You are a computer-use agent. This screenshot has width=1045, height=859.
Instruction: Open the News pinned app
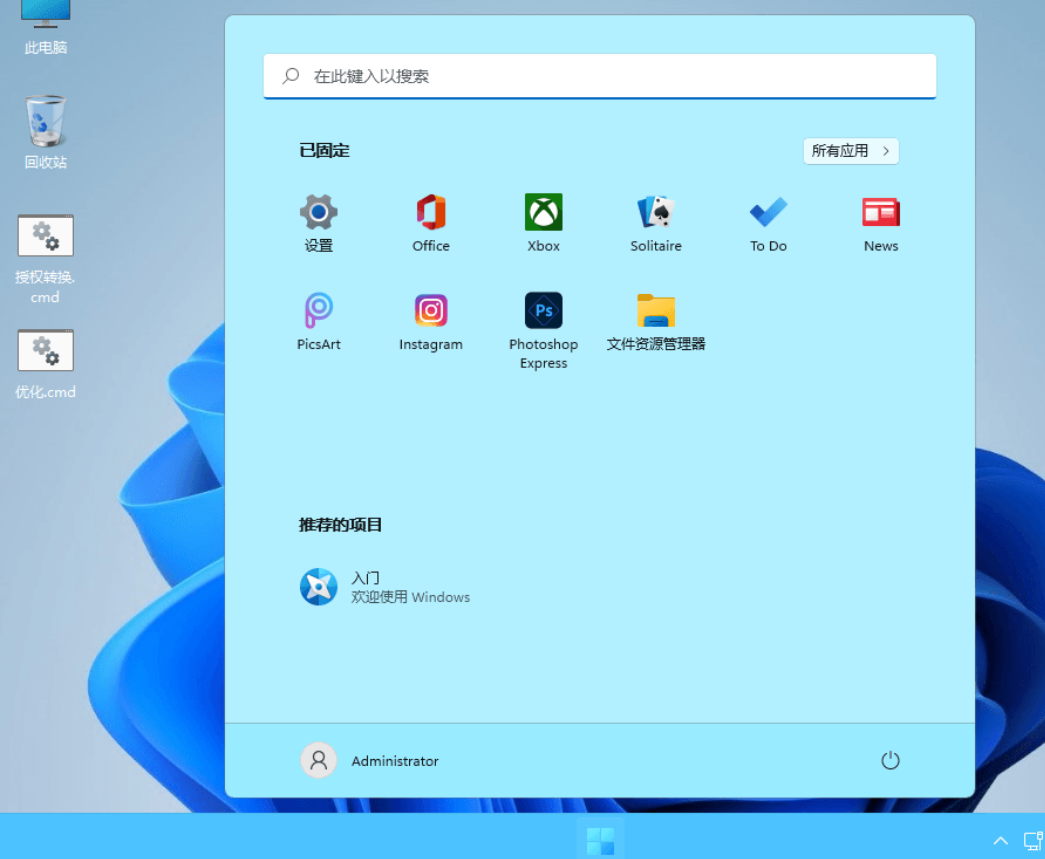[880, 223]
